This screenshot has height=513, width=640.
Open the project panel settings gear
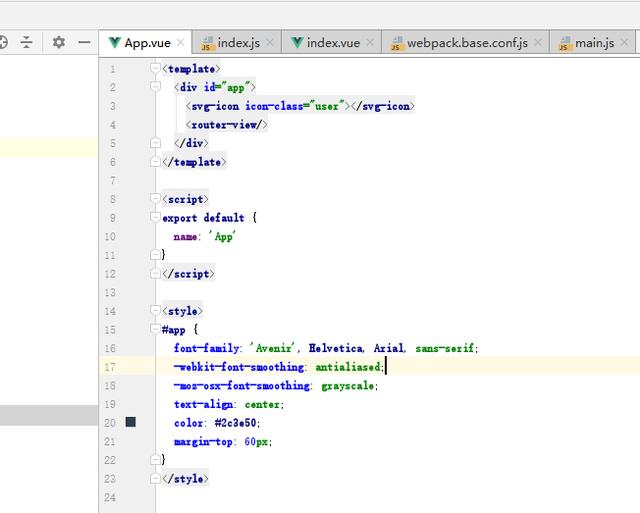click(x=59, y=42)
